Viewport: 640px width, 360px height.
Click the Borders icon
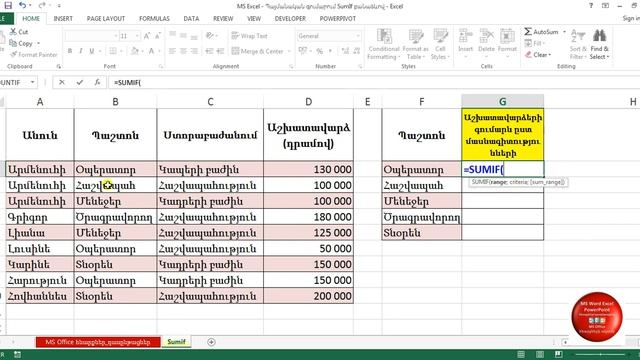coord(113,51)
